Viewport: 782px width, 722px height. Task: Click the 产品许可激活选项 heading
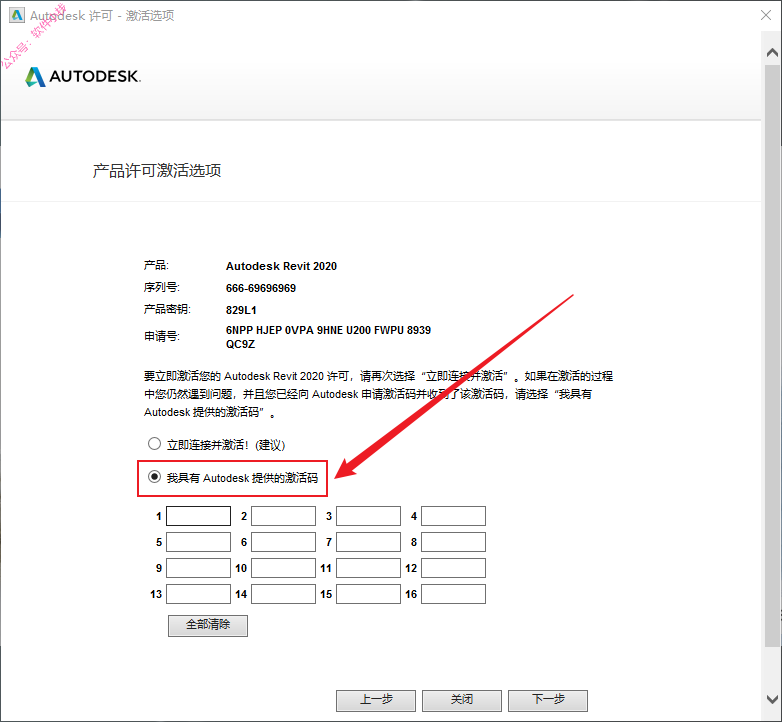(x=157, y=171)
